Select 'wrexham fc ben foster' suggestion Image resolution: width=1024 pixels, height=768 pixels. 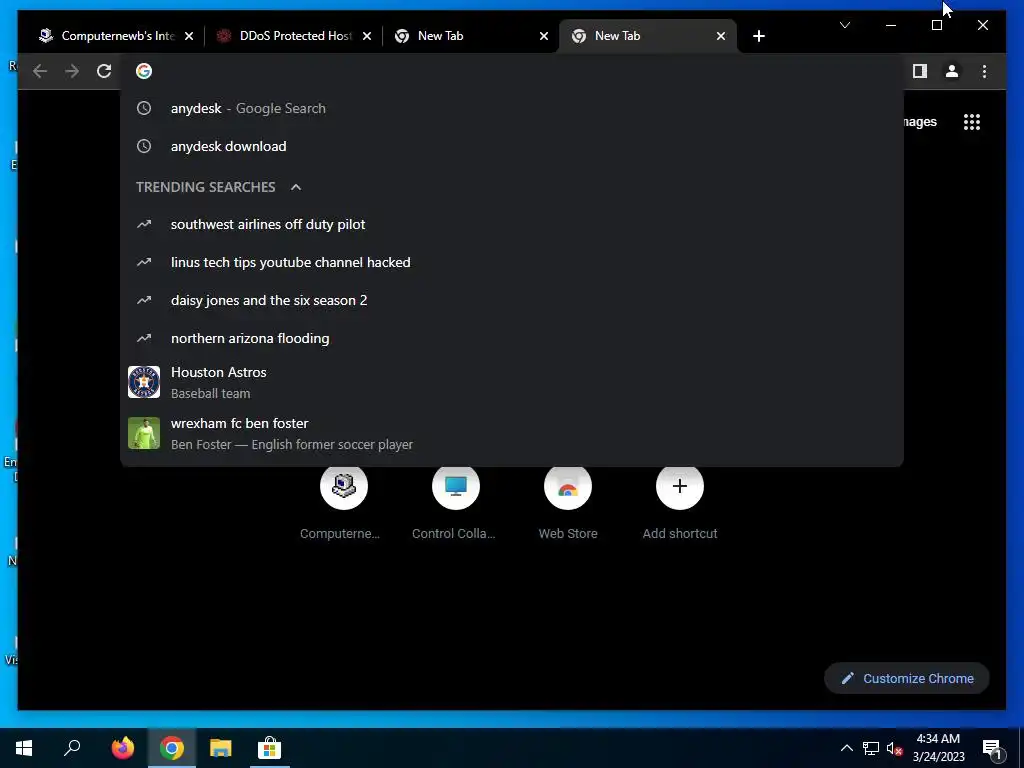pos(511,434)
